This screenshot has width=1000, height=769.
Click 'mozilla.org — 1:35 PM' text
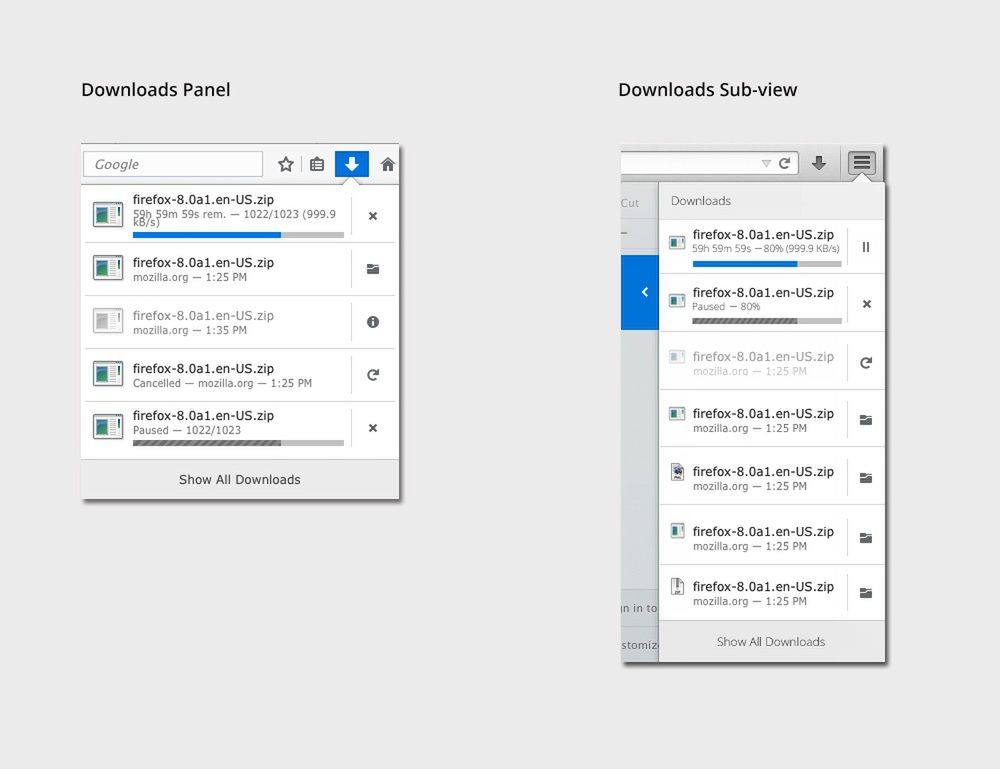tap(189, 330)
